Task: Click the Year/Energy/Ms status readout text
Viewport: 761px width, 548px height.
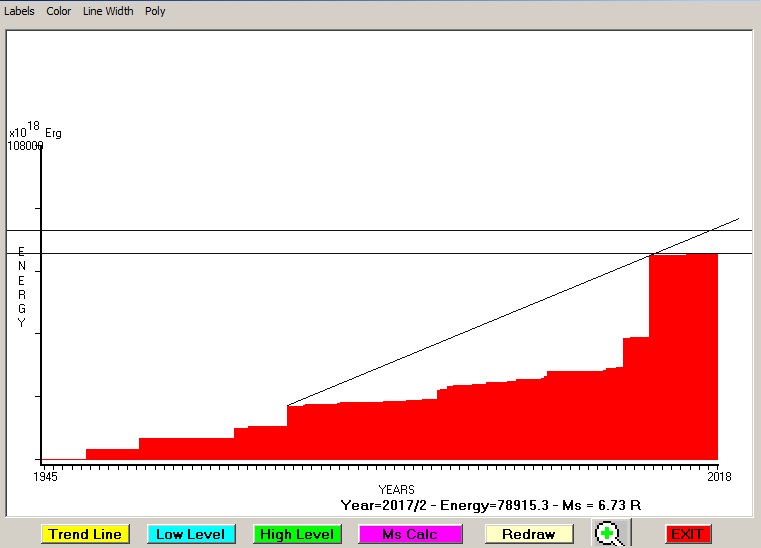Action: click(490, 505)
